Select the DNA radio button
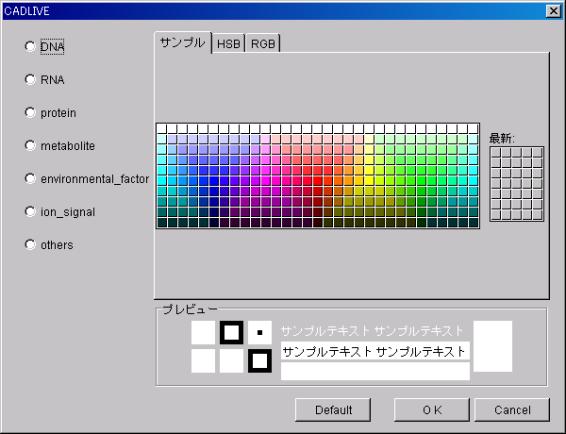This screenshot has height=434, width=566. tap(30, 47)
